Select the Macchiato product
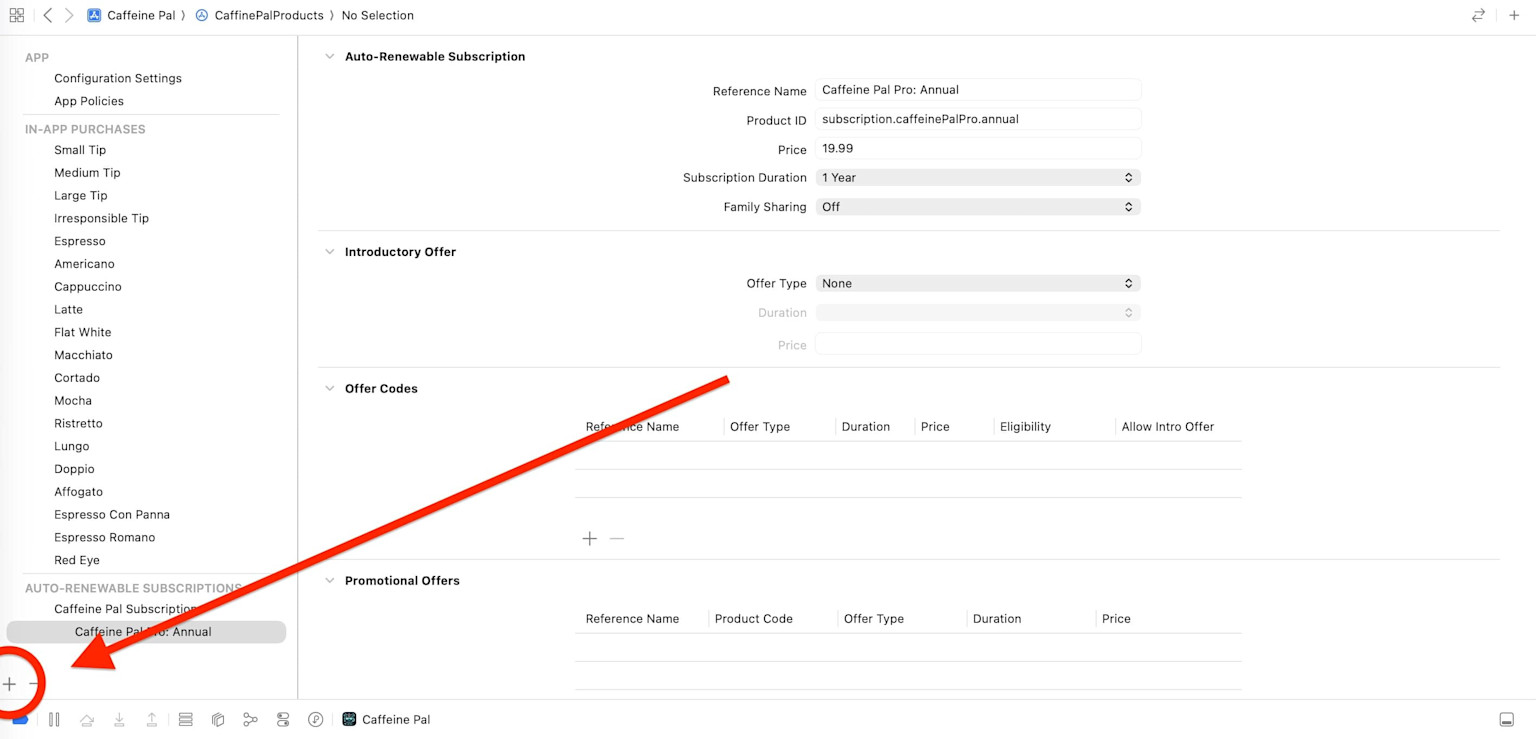This screenshot has height=739, width=1536. click(x=83, y=355)
